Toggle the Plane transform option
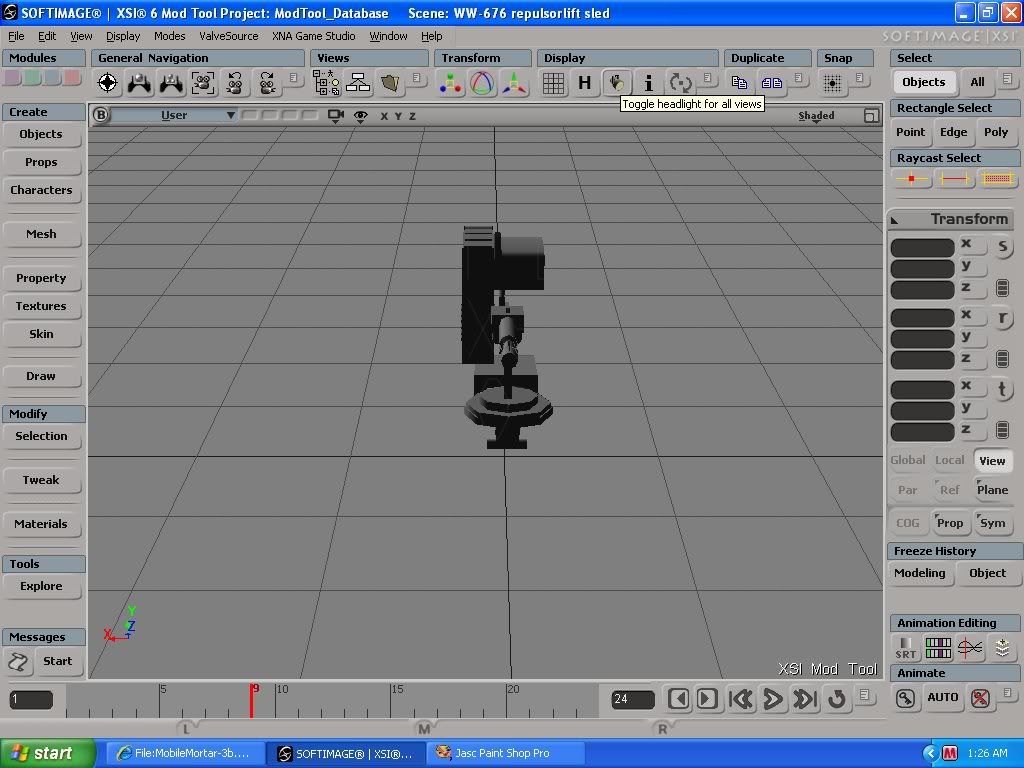Screen dimensions: 1024x768 pyautogui.click(x=992, y=490)
